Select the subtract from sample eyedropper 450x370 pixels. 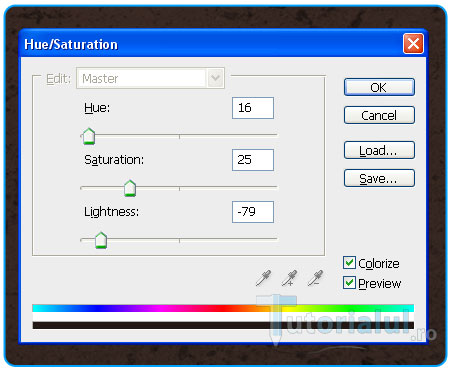315,278
